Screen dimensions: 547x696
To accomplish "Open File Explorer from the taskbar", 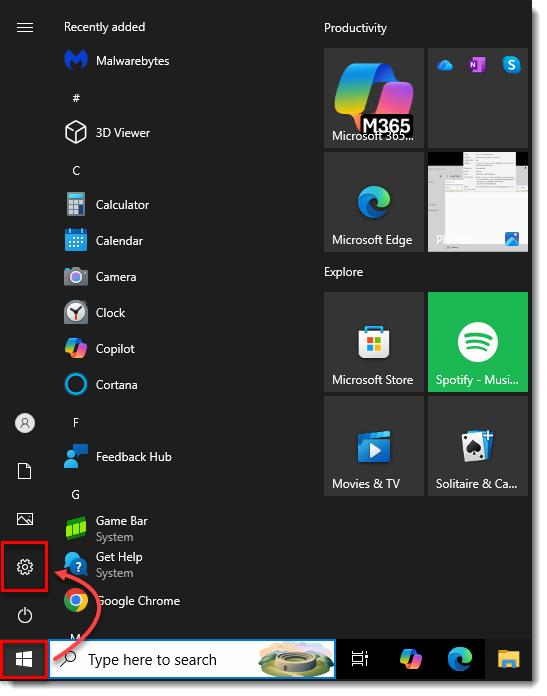I will click(509, 659).
